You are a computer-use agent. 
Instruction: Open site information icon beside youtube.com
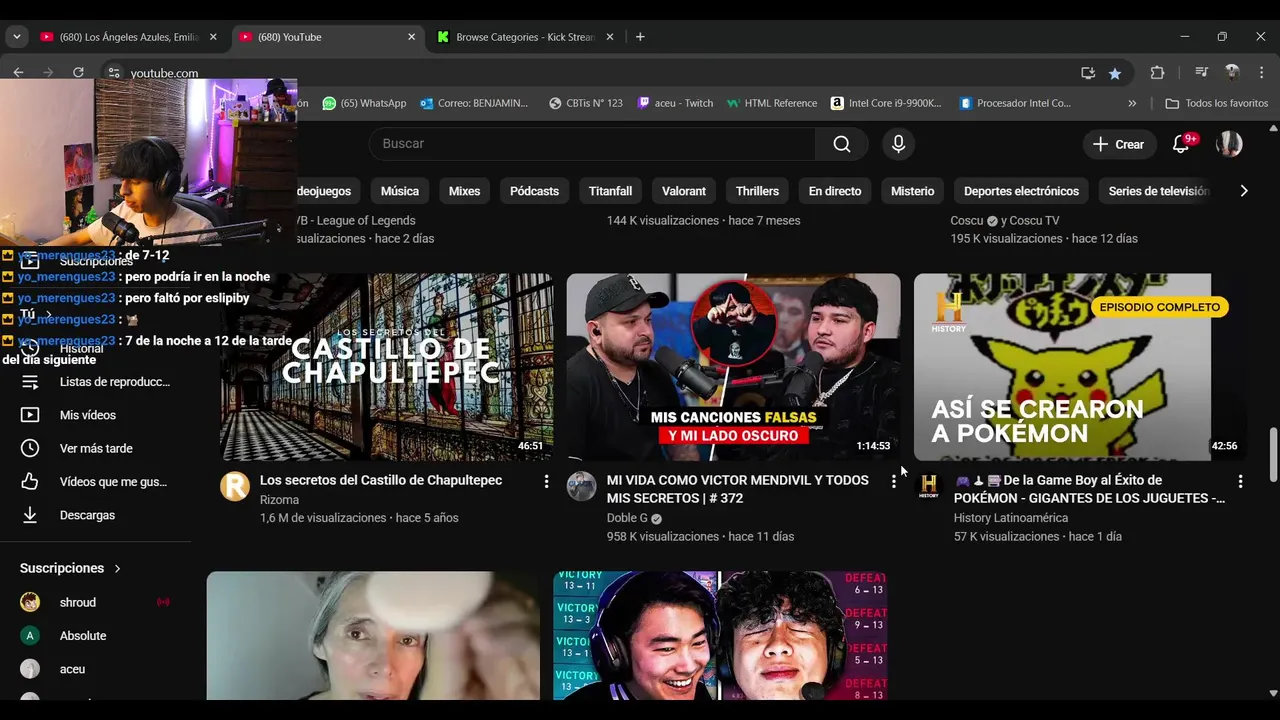114,72
